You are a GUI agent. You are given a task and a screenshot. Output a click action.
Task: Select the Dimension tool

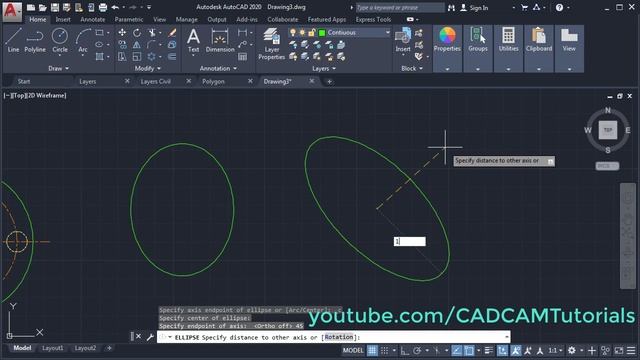[x=220, y=40]
